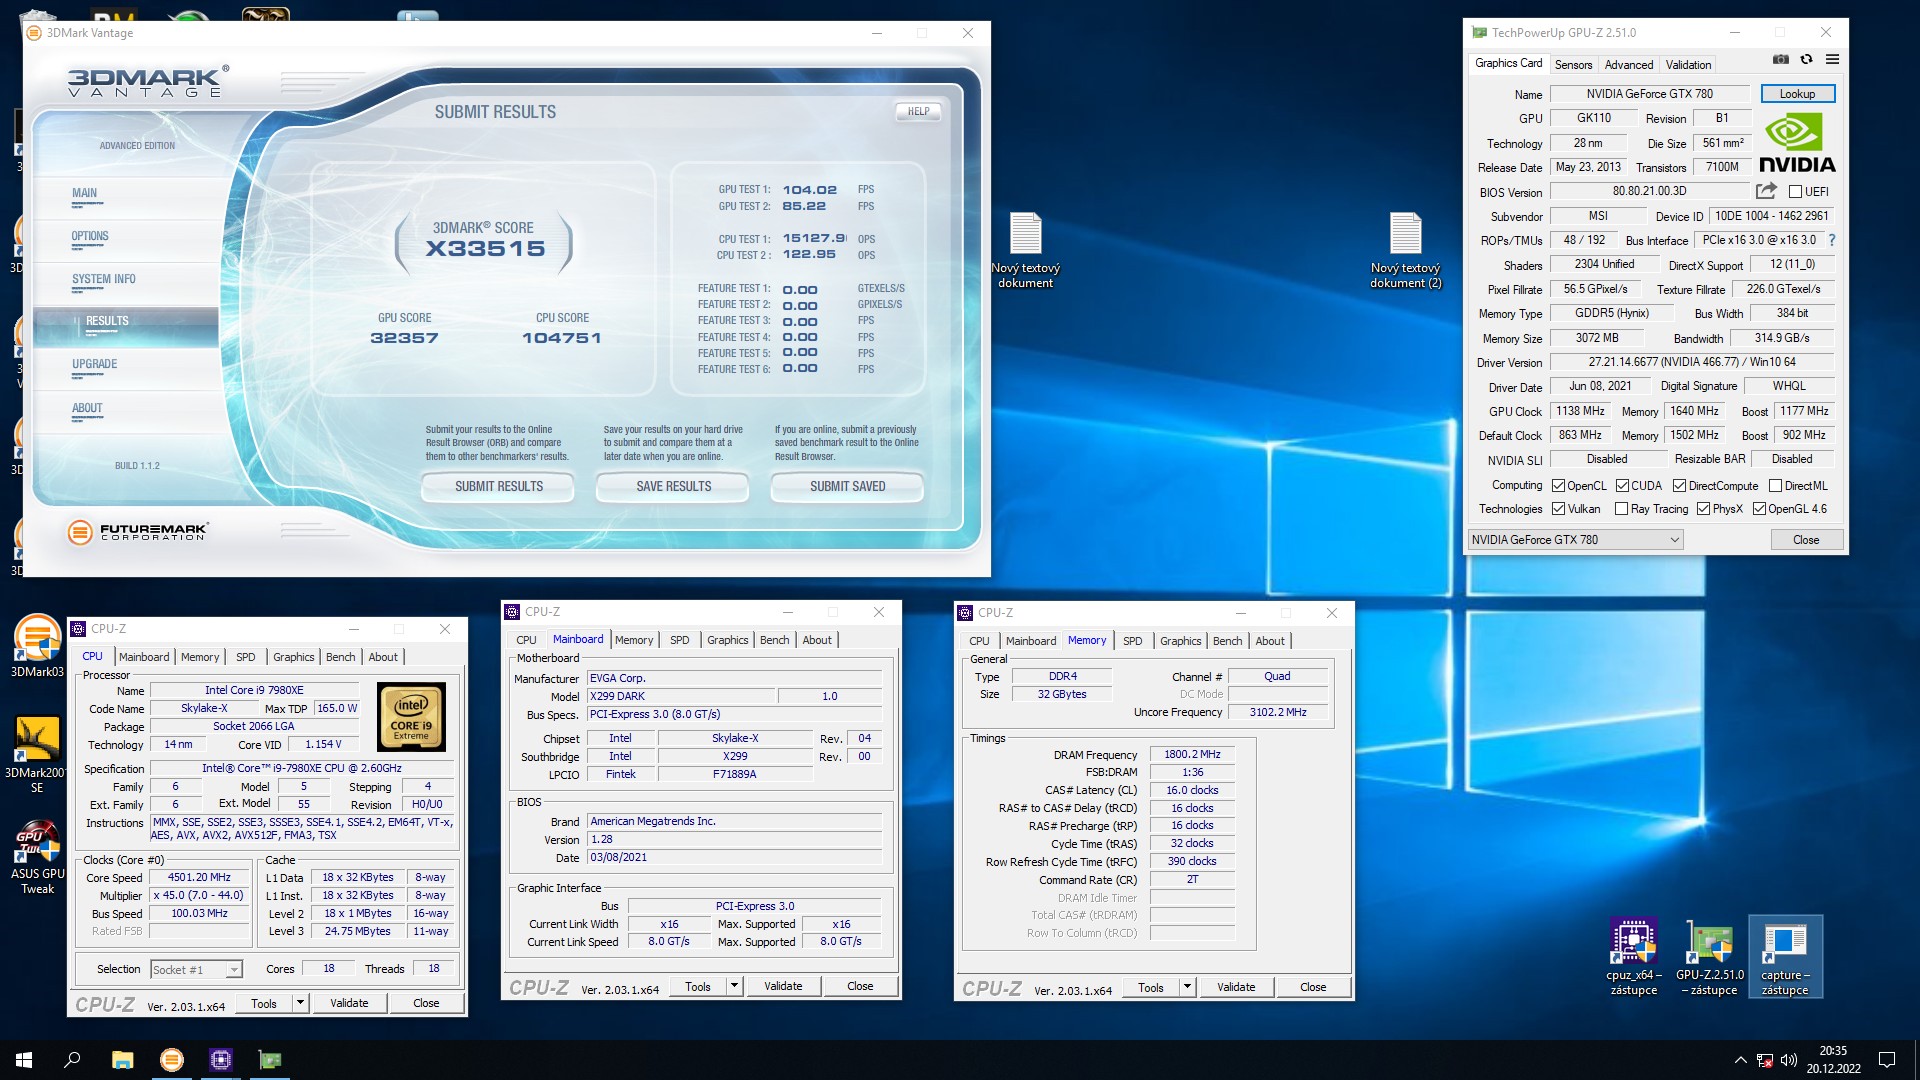Click the Intel Core i9 Extreme badge
The width and height of the screenshot is (1920, 1080).
pos(411,717)
